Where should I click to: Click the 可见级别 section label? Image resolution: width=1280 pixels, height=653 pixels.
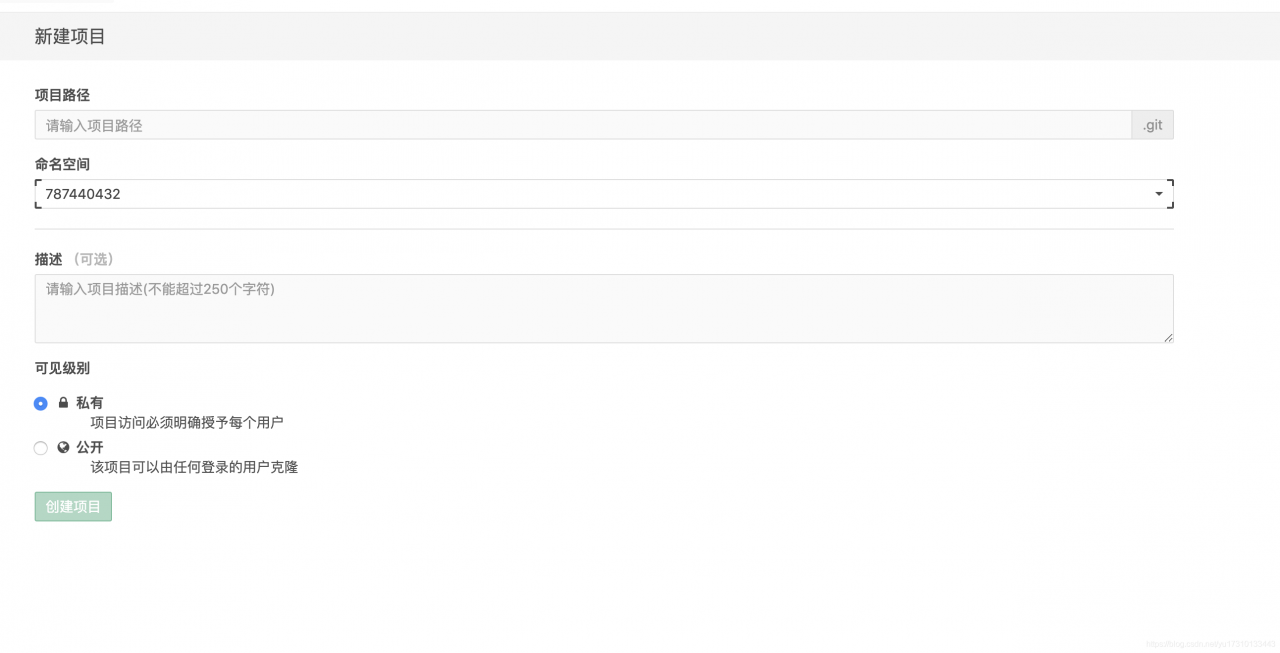tap(62, 368)
